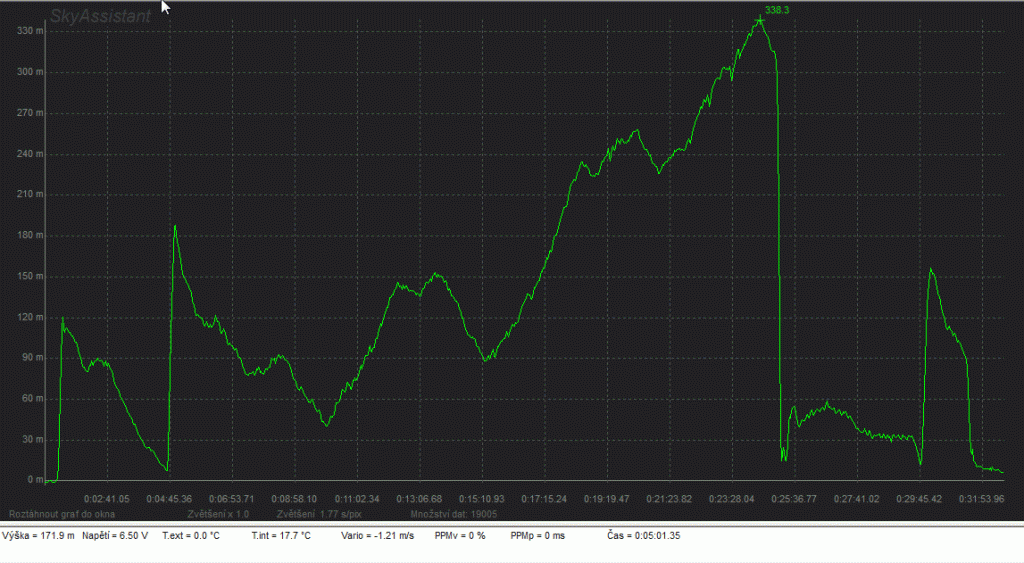The width and height of the screenshot is (1024, 563).
Task: Click the 180 m y-axis label
Action: (x=31, y=235)
